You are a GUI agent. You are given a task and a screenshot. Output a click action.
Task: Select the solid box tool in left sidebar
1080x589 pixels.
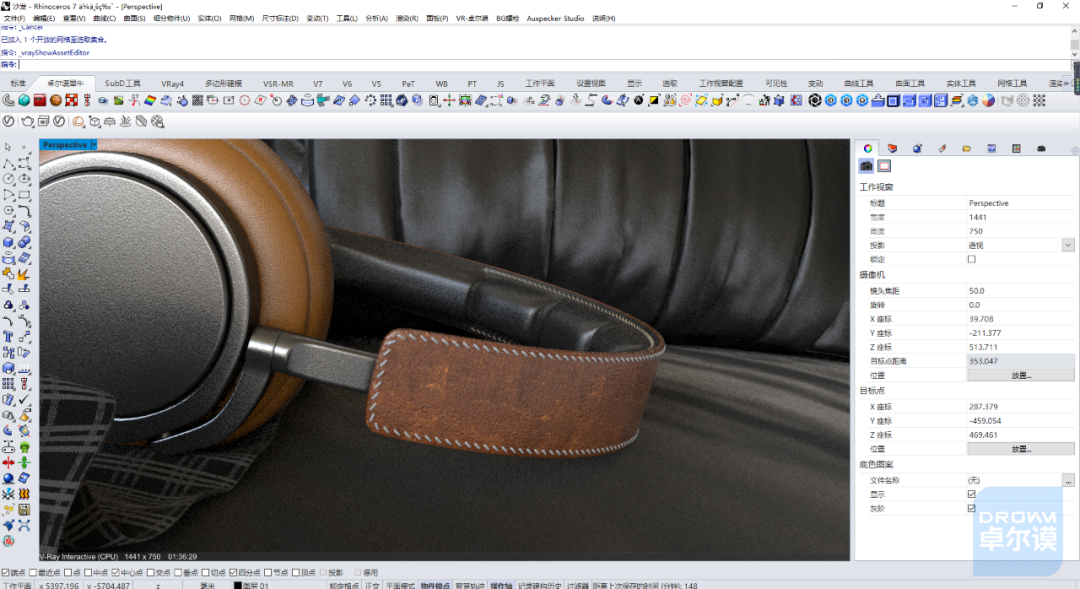[8, 242]
